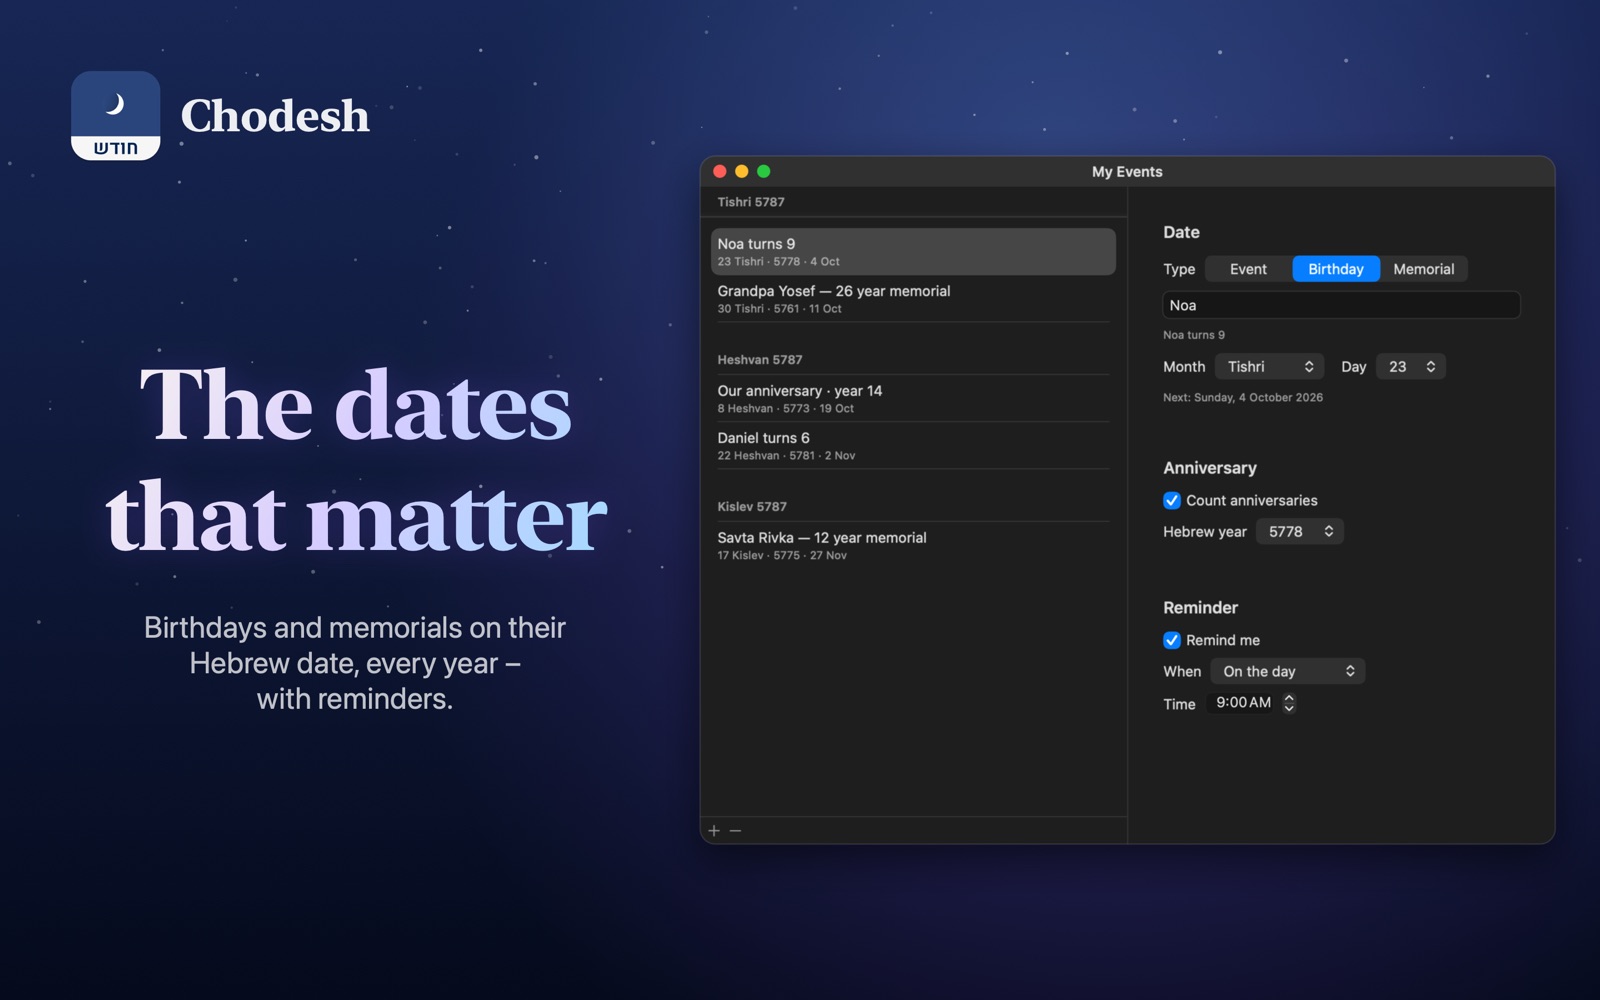This screenshot has width=1600, height=1000.
Task: Click the reminder Time stepper arrows
Action: 1289,703
